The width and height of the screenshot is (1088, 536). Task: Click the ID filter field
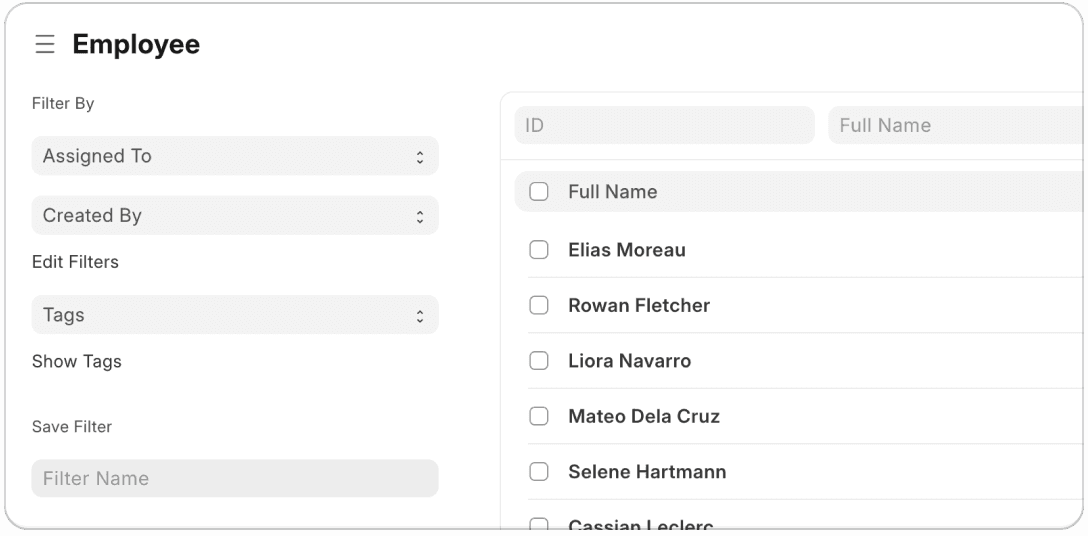coord(664,125)
